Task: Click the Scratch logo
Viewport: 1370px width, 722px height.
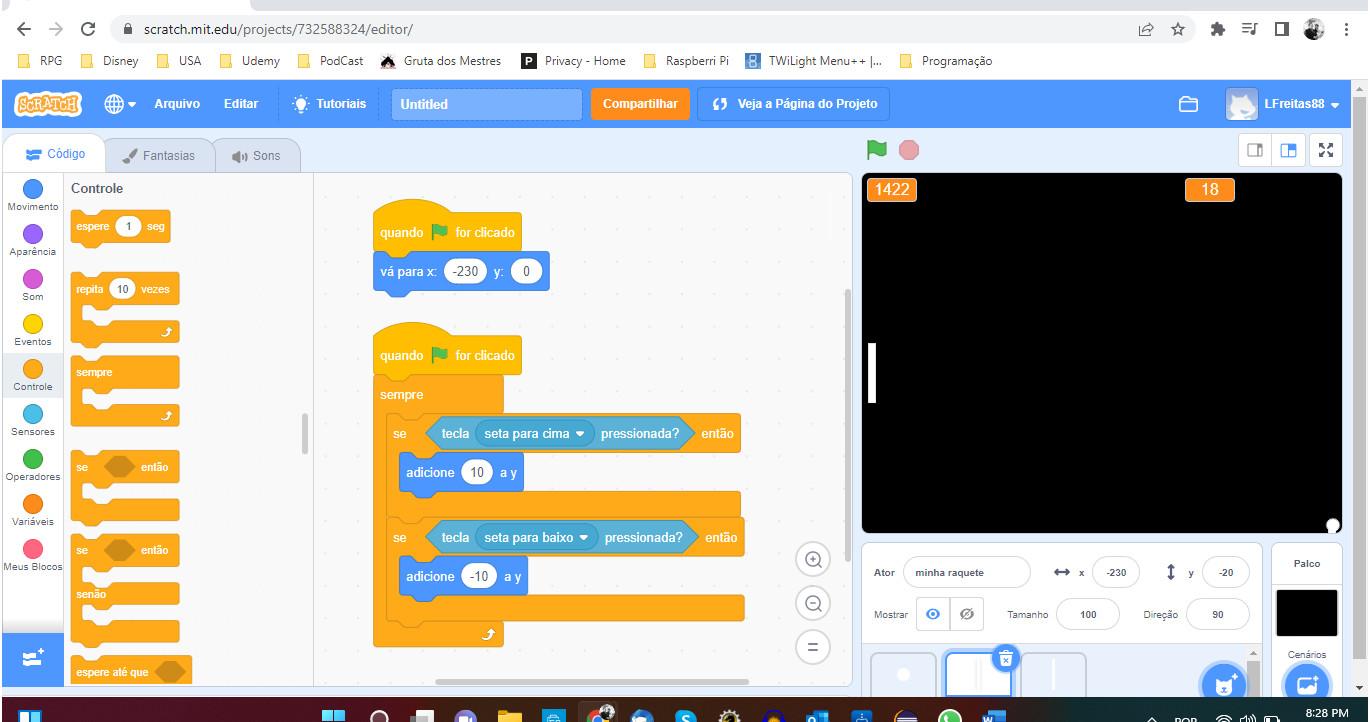Action: [48, 104]
